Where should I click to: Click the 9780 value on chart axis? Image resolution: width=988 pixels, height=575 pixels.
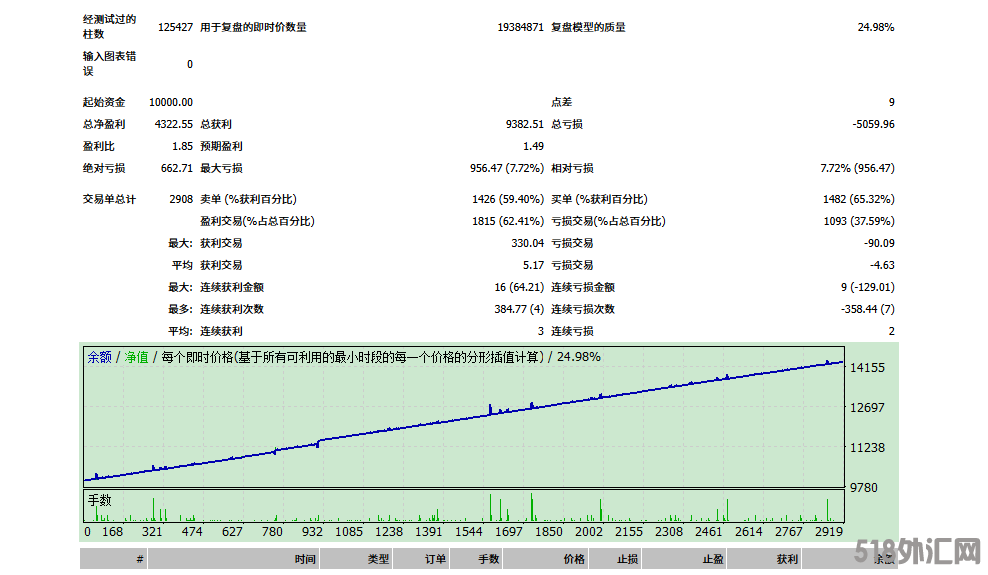(x=866, y=488)
